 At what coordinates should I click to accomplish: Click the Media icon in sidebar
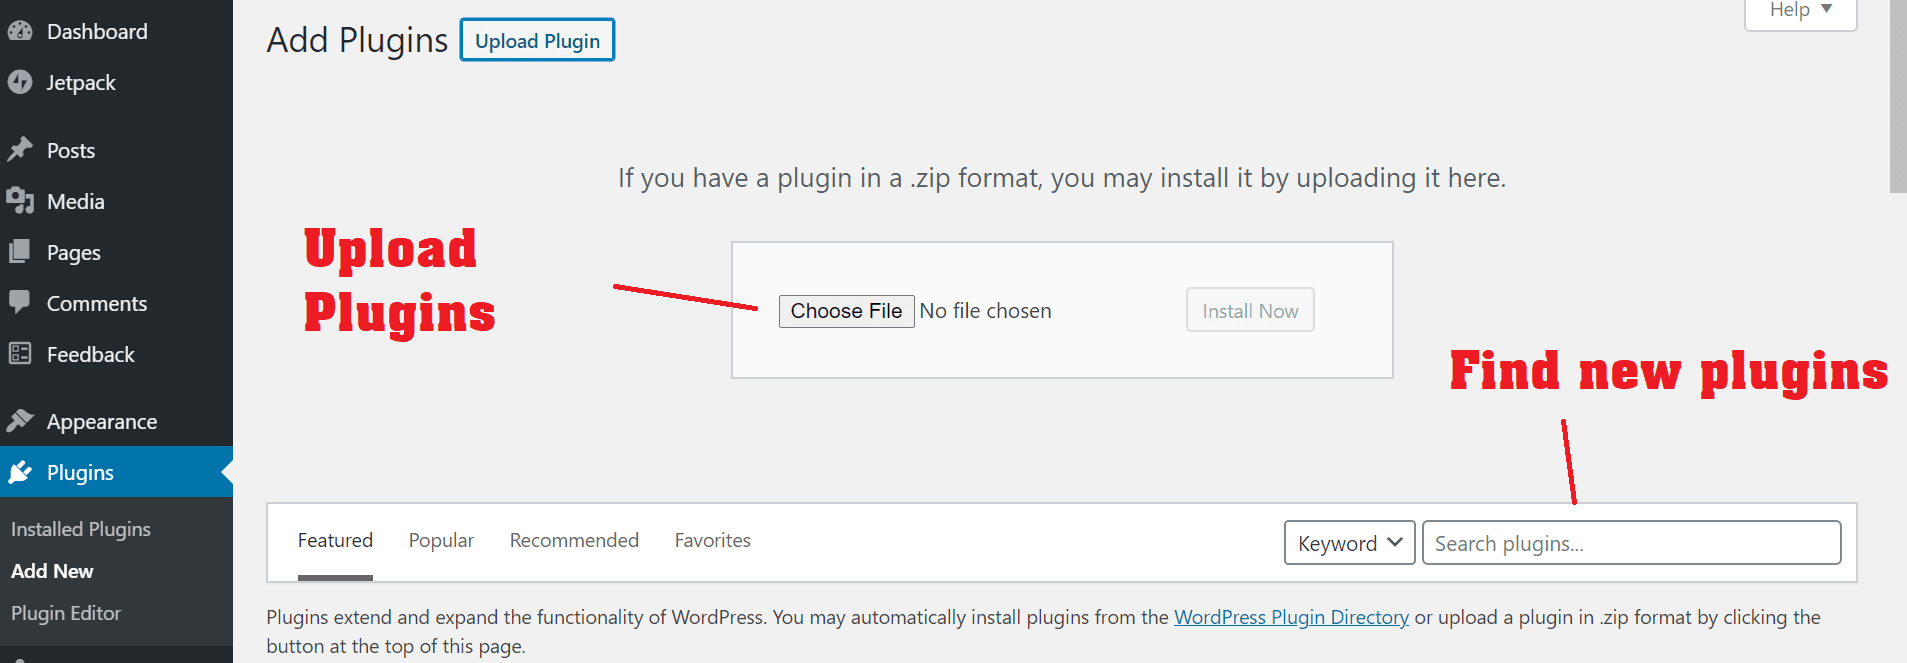coord(20,201)
